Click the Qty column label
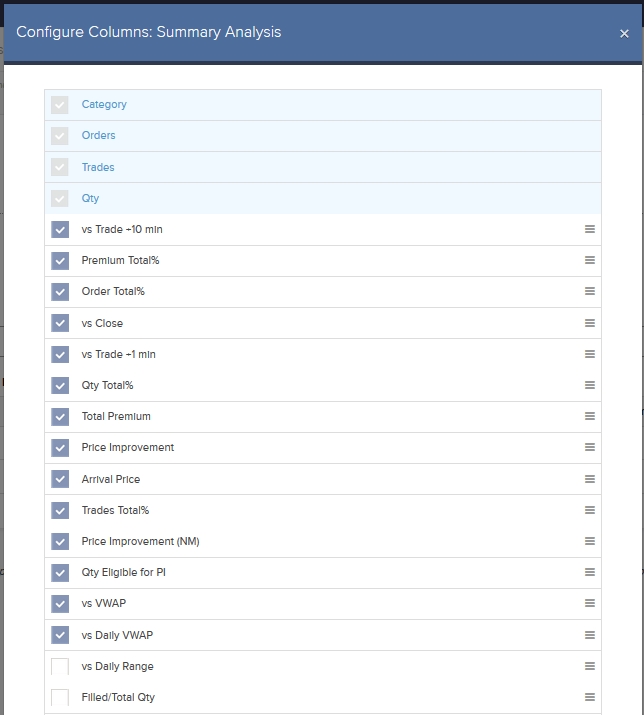This screenshot has width=644, height=715. 90,198
